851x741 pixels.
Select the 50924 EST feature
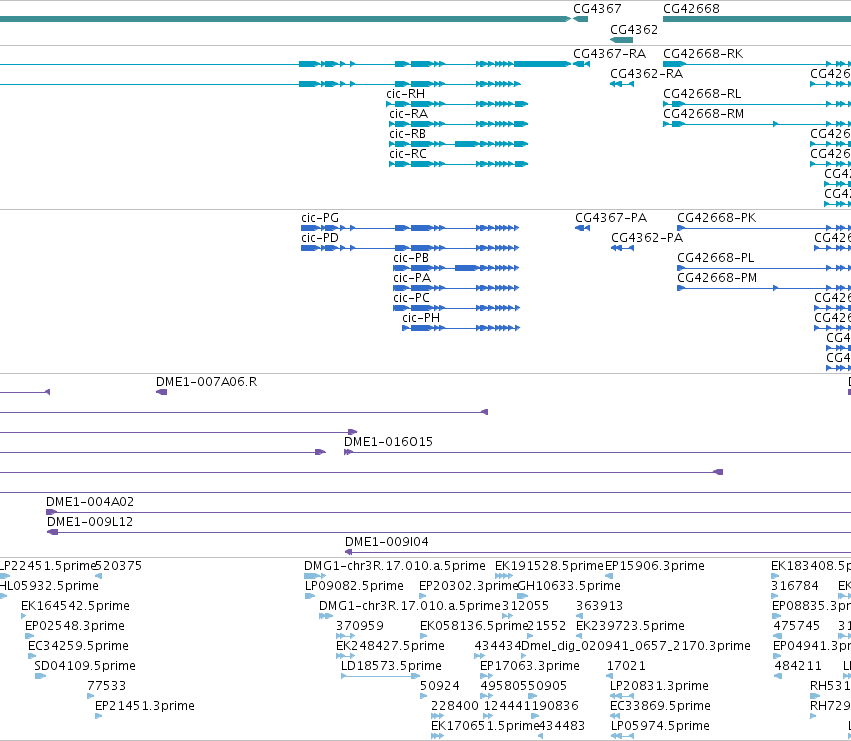[x=423, y=696]
